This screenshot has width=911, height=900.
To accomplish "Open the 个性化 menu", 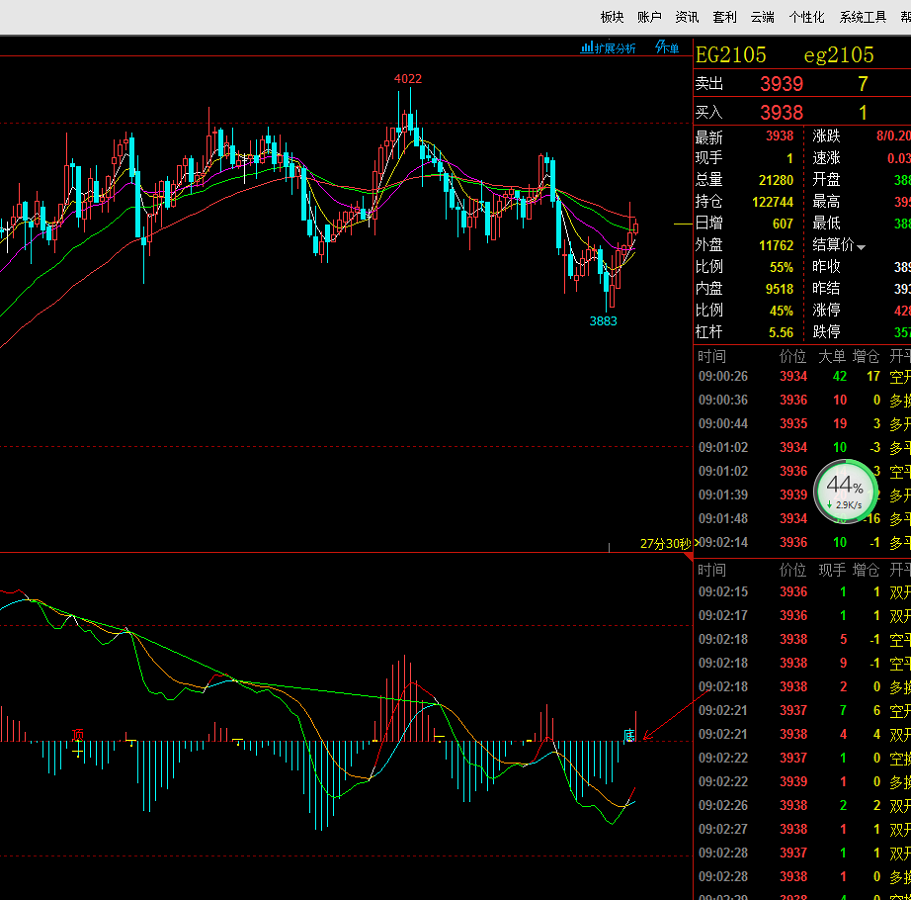I will click(x=807, y=17).
